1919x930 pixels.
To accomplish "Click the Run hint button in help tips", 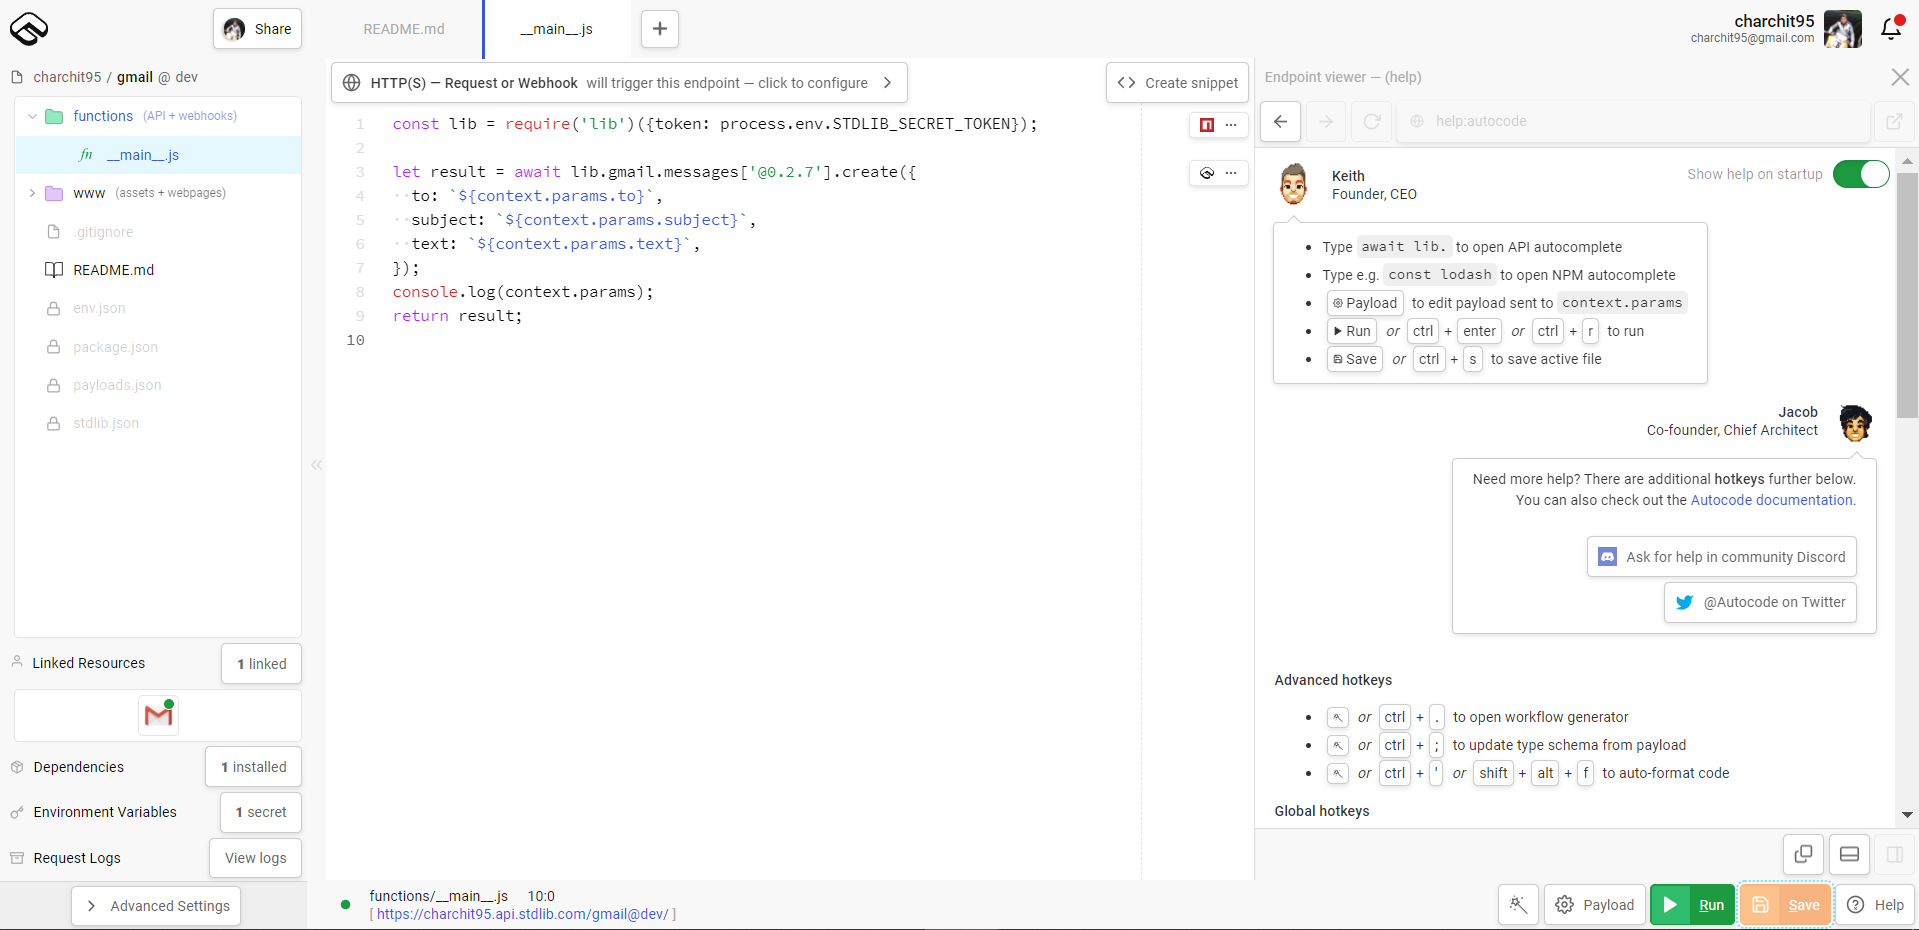I will click(x=1351, y=331).
